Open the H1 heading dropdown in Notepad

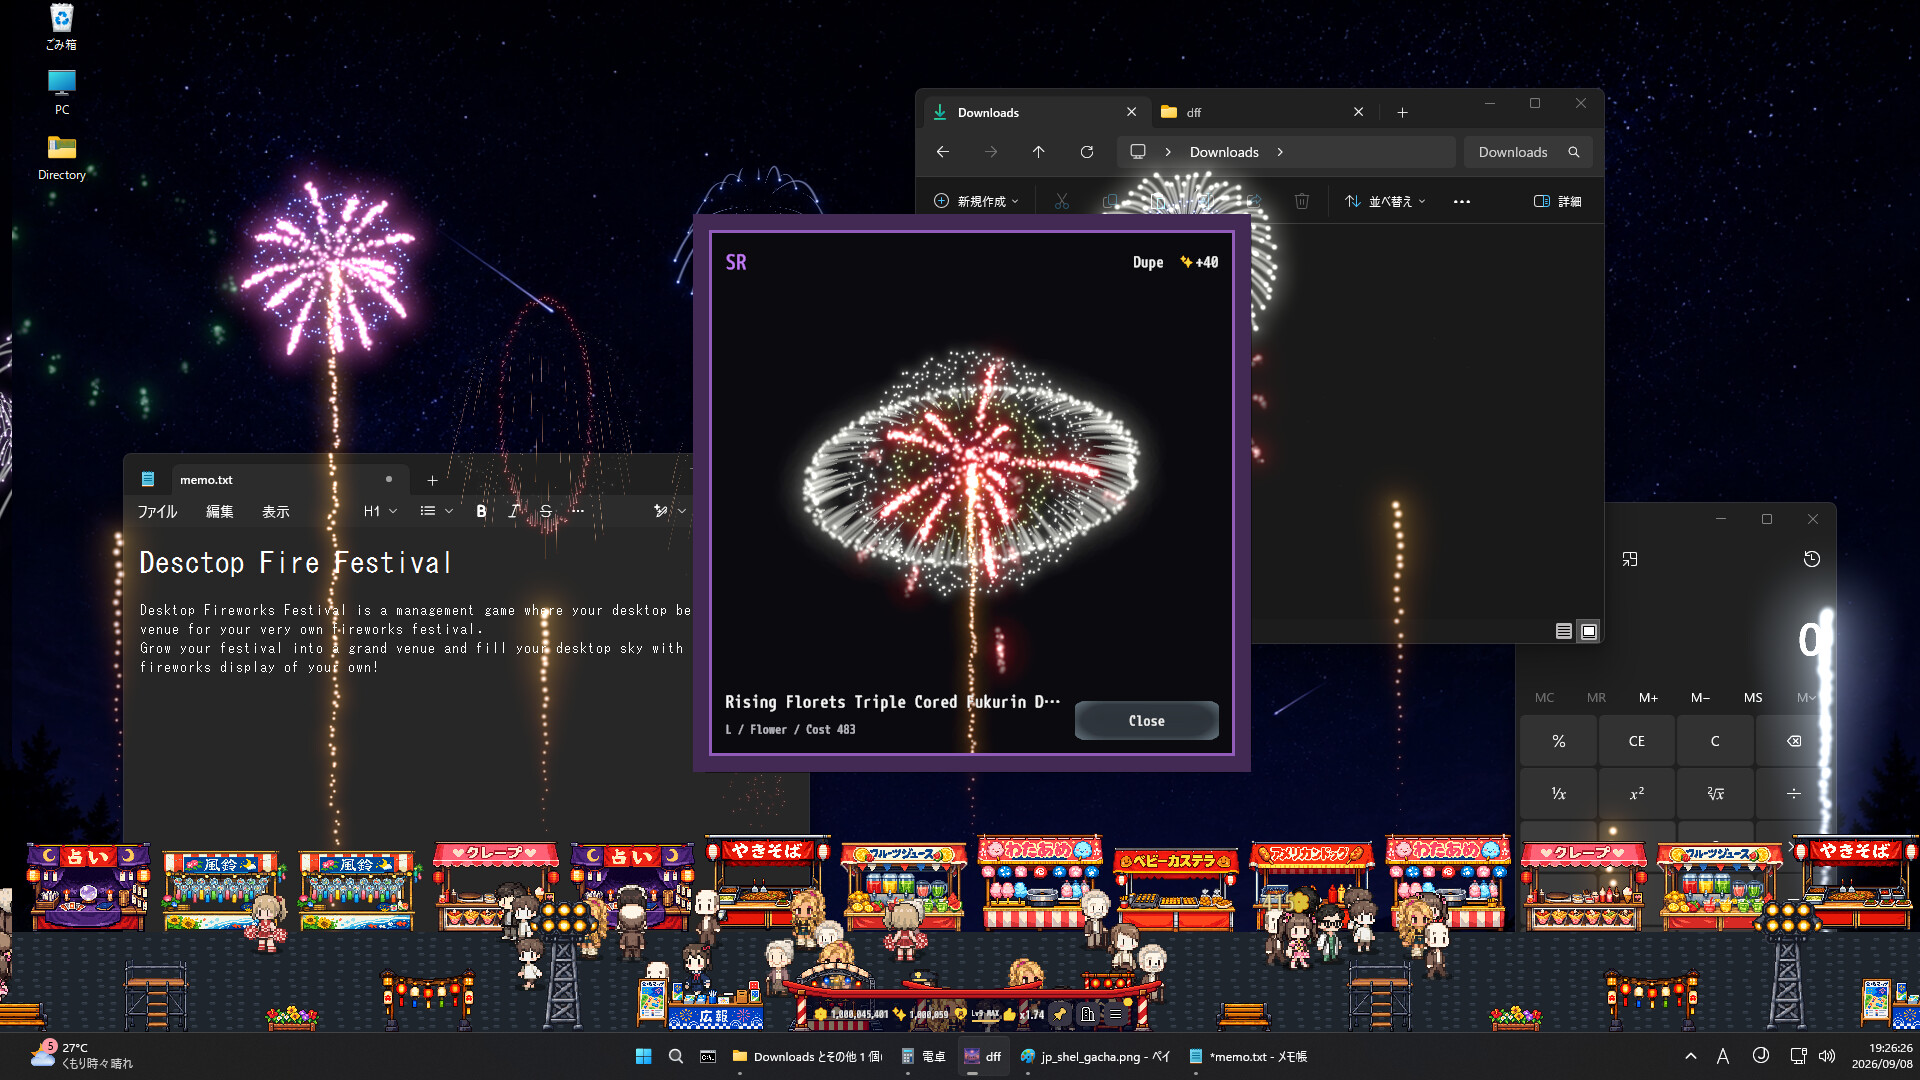(380, 511)
